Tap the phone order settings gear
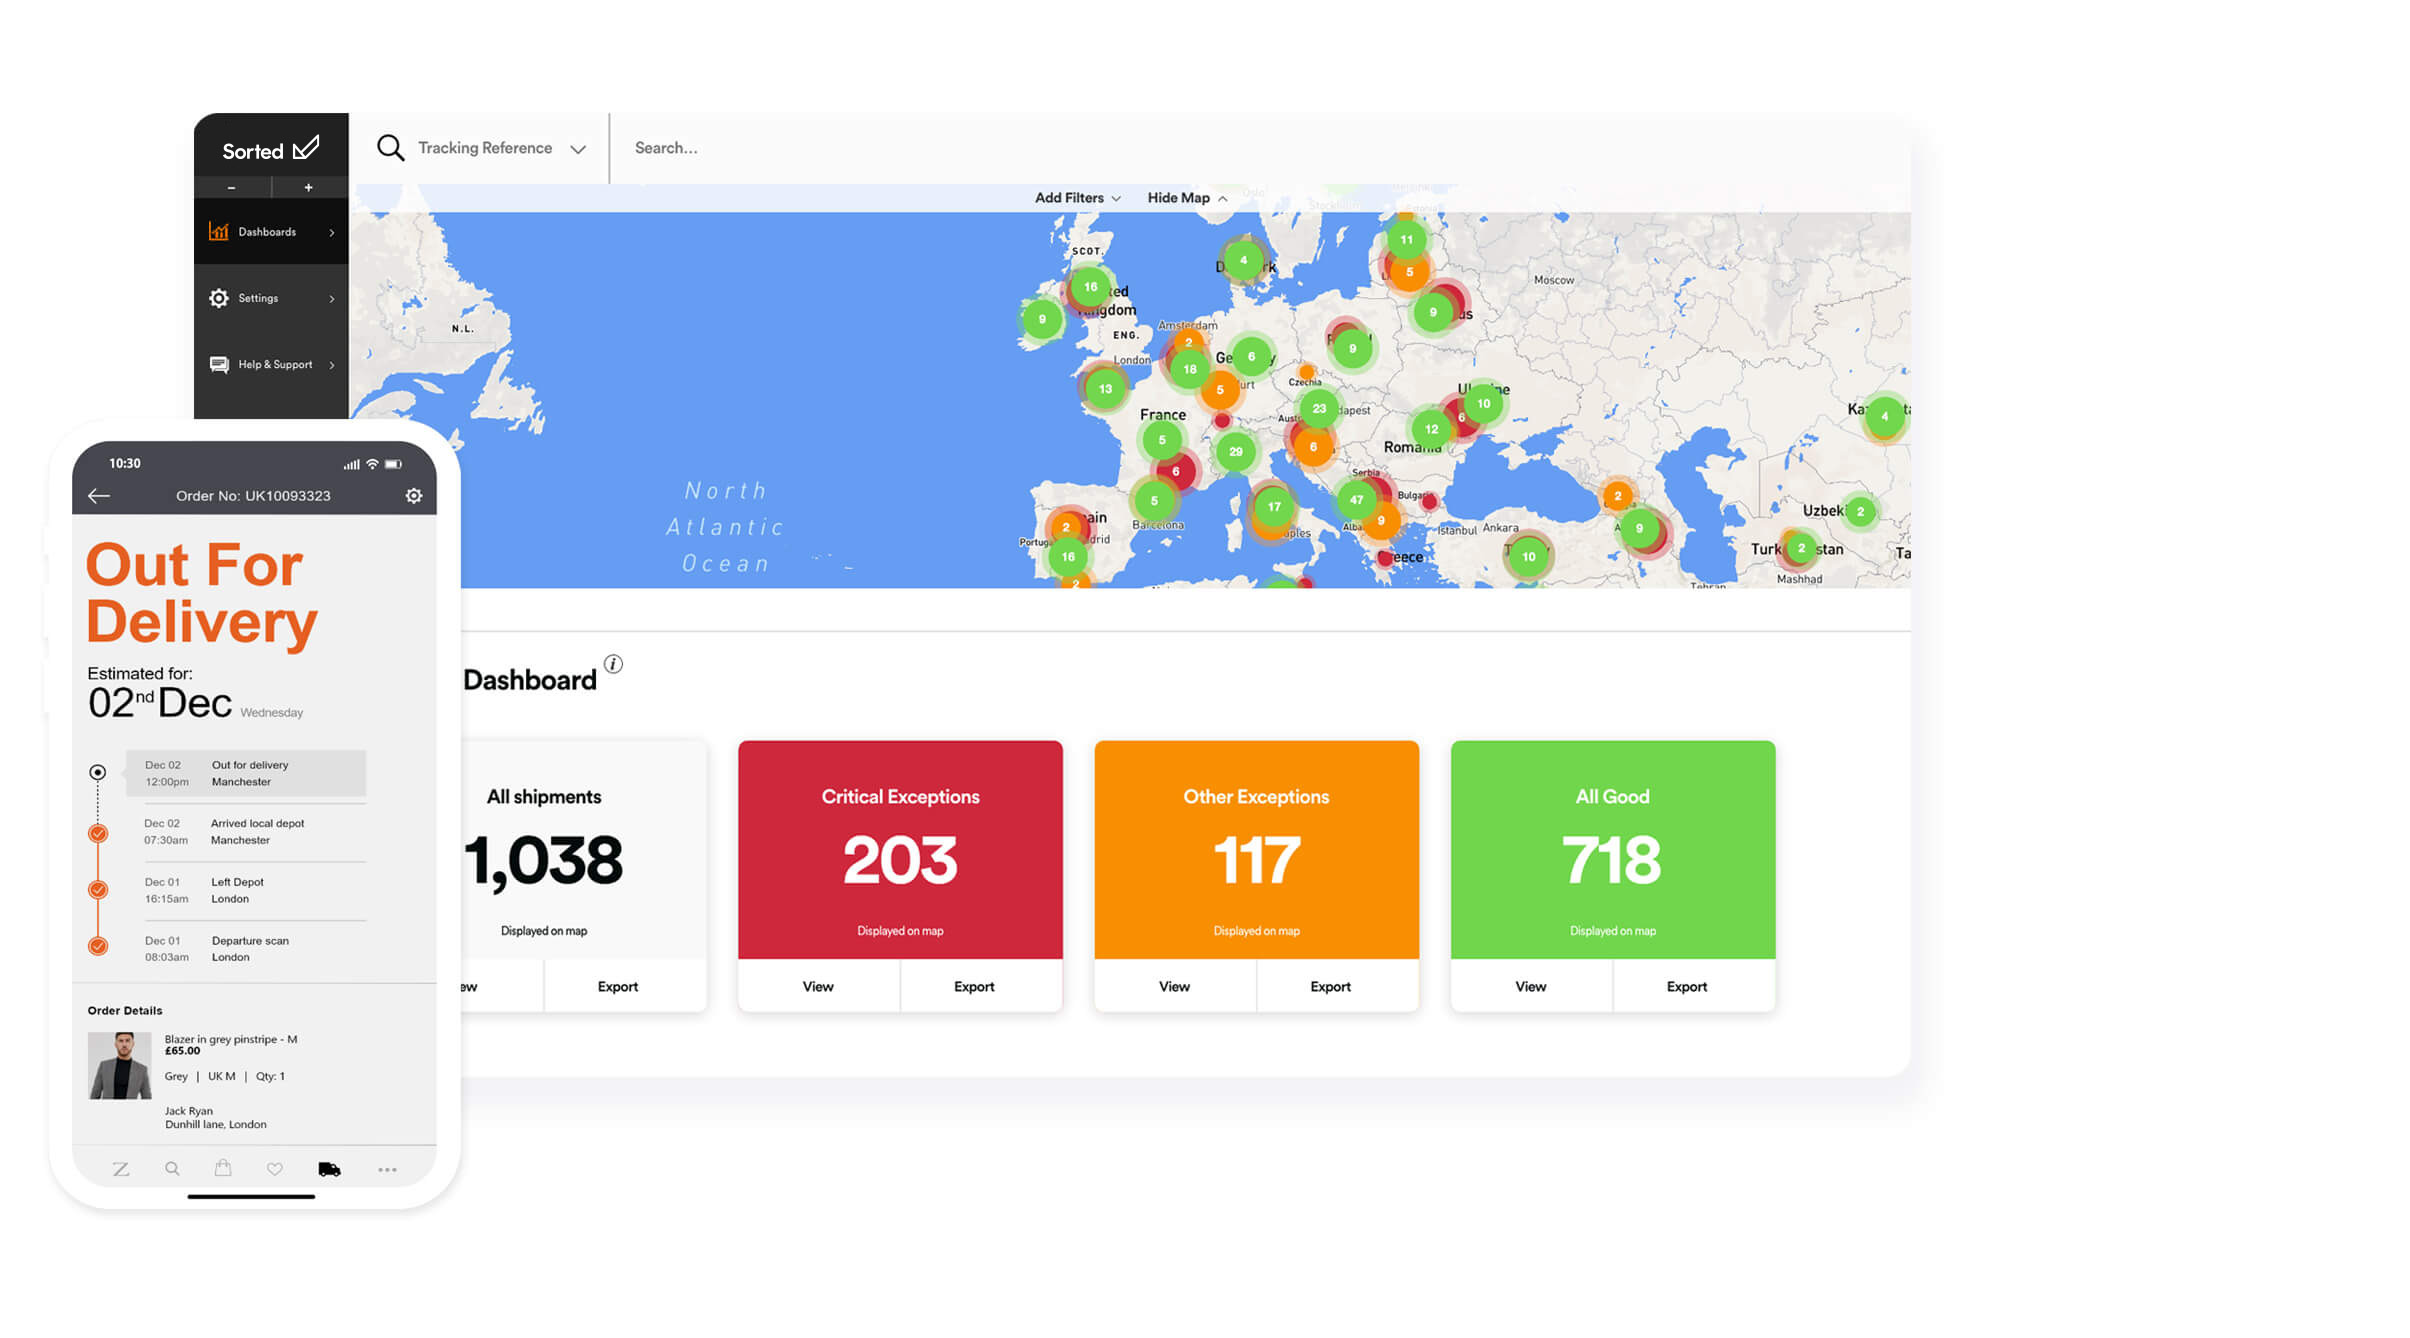 [x=414, y=496]
